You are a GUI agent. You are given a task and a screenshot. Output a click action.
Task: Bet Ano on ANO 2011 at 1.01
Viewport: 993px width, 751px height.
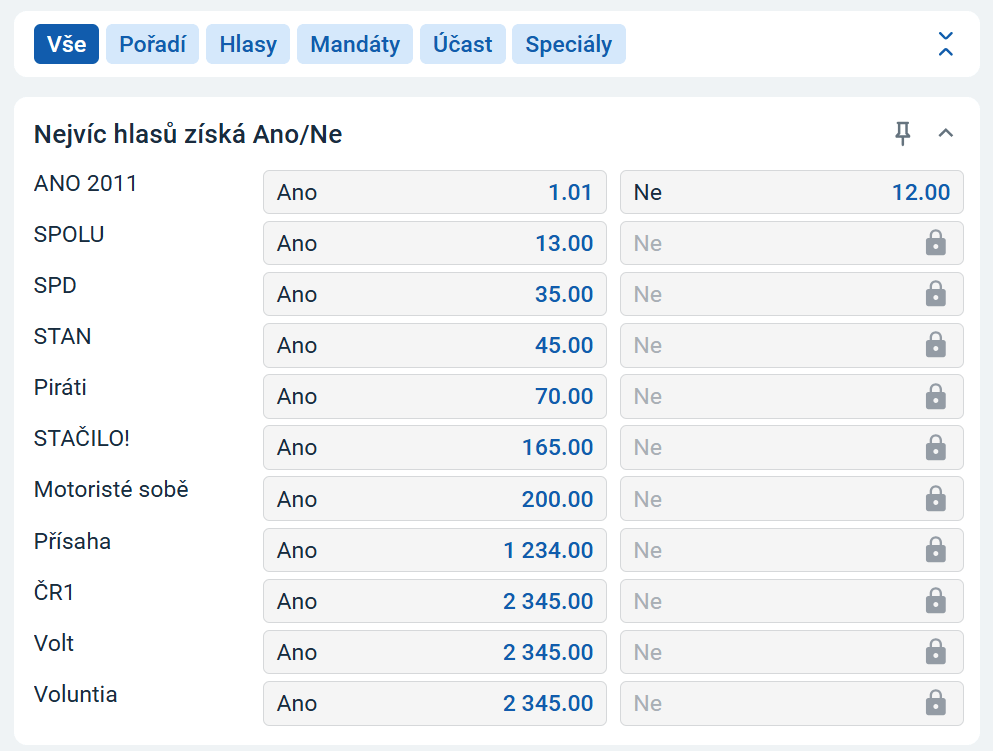(x=434, y=192)
